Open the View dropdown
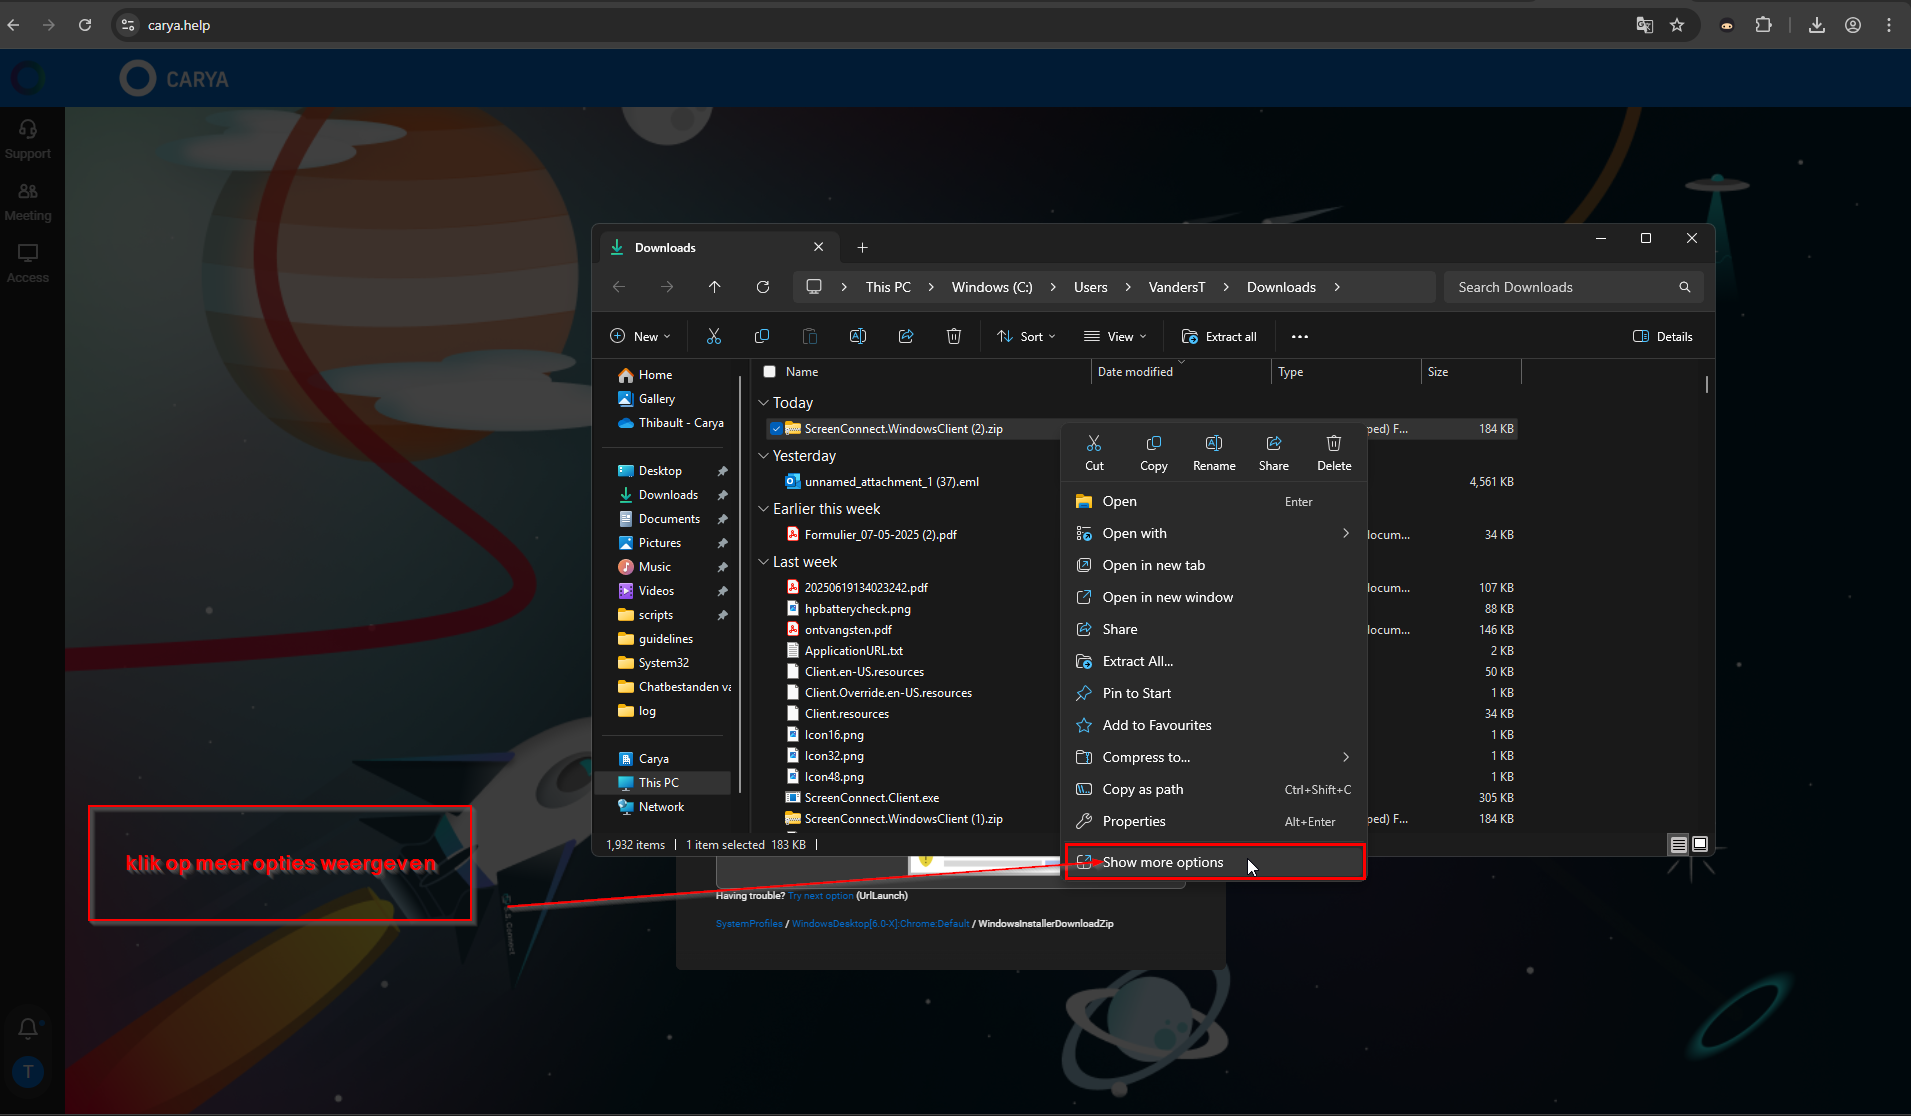The height and width of the screenshot is (1116, 1911). 1116,337
